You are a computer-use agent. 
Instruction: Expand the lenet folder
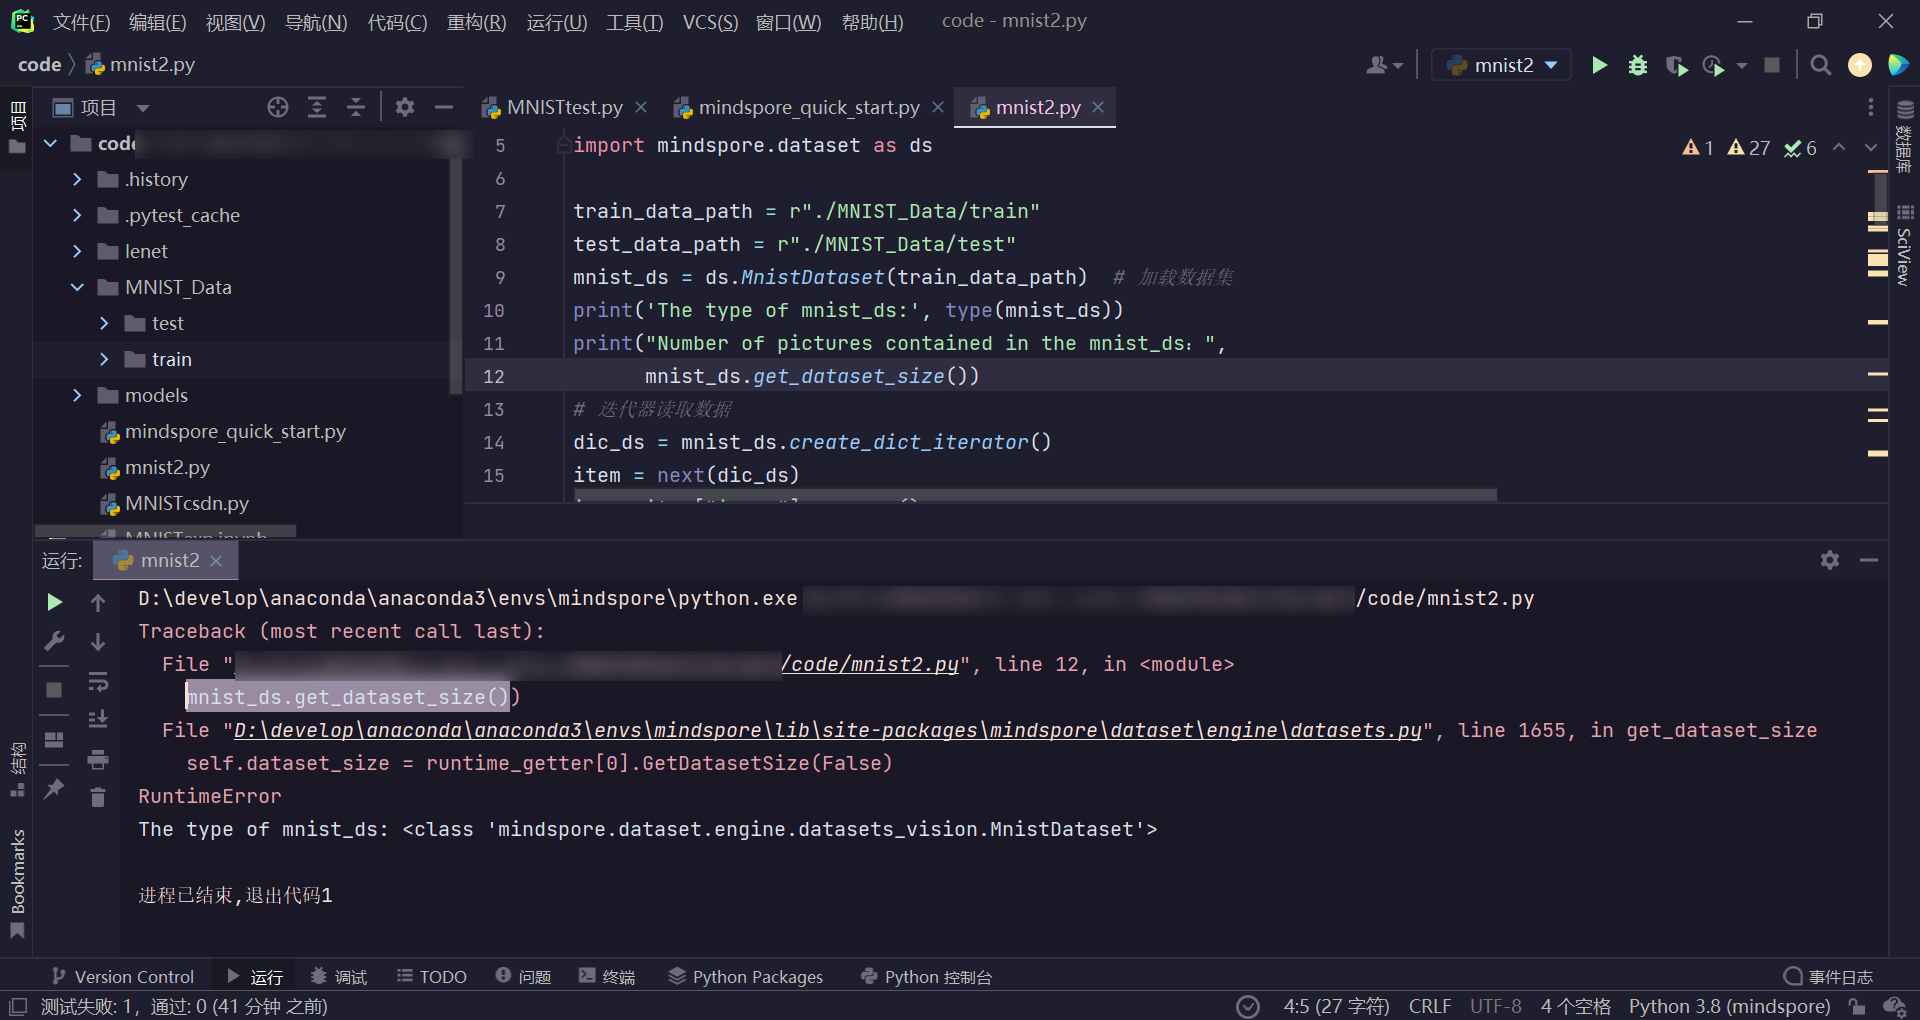[77, 251]
